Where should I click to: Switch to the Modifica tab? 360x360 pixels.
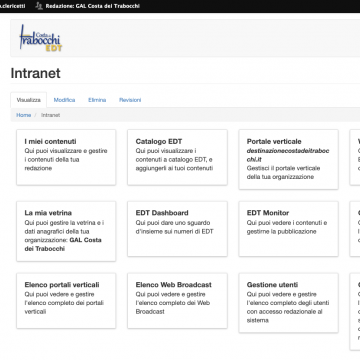pyautogui.click(x=64, y=100)
